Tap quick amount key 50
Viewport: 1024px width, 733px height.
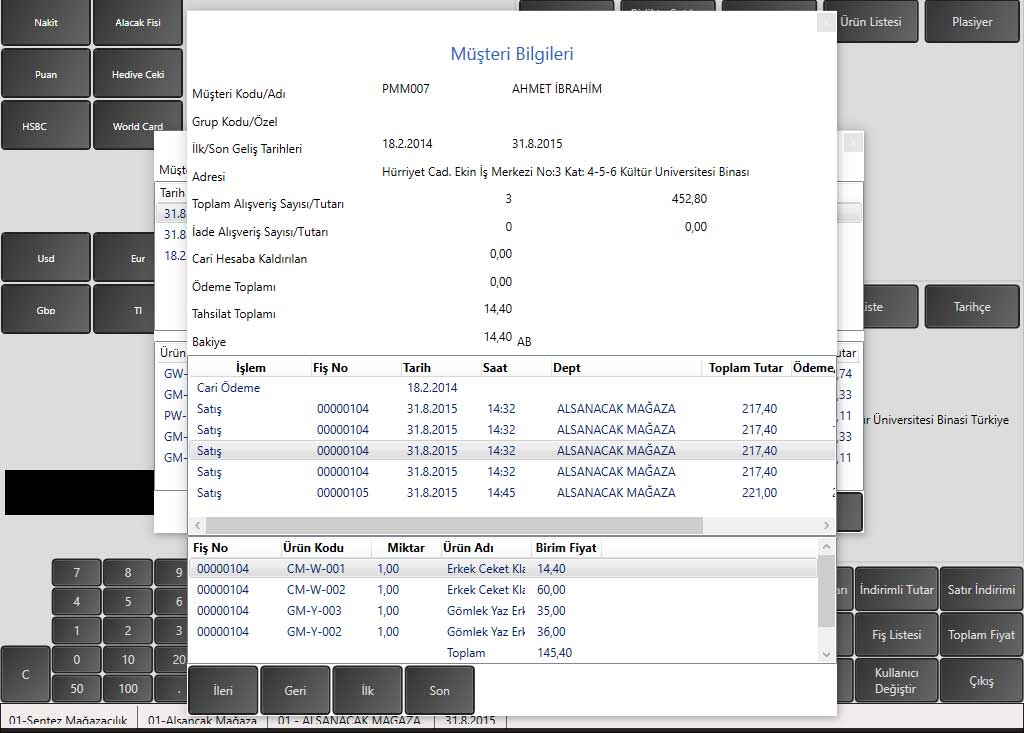coord(76,688)
